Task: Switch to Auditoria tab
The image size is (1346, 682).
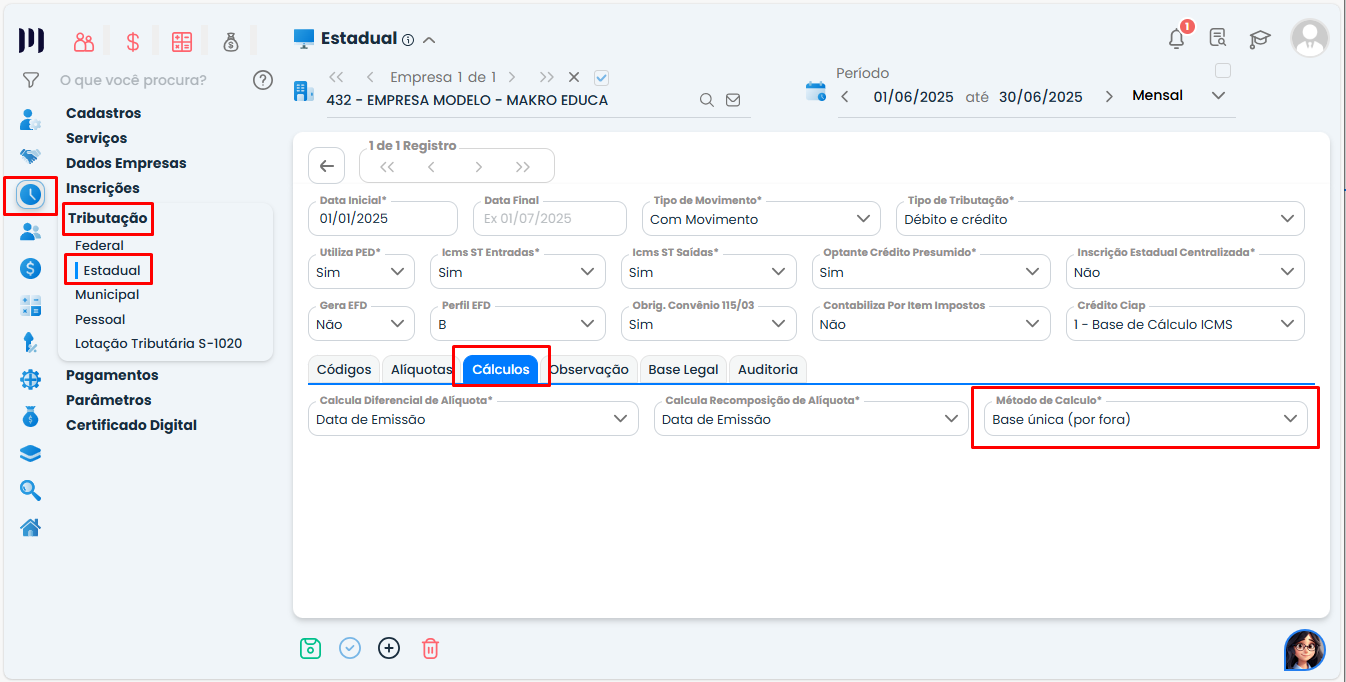Action: click(x=768, y=369)
